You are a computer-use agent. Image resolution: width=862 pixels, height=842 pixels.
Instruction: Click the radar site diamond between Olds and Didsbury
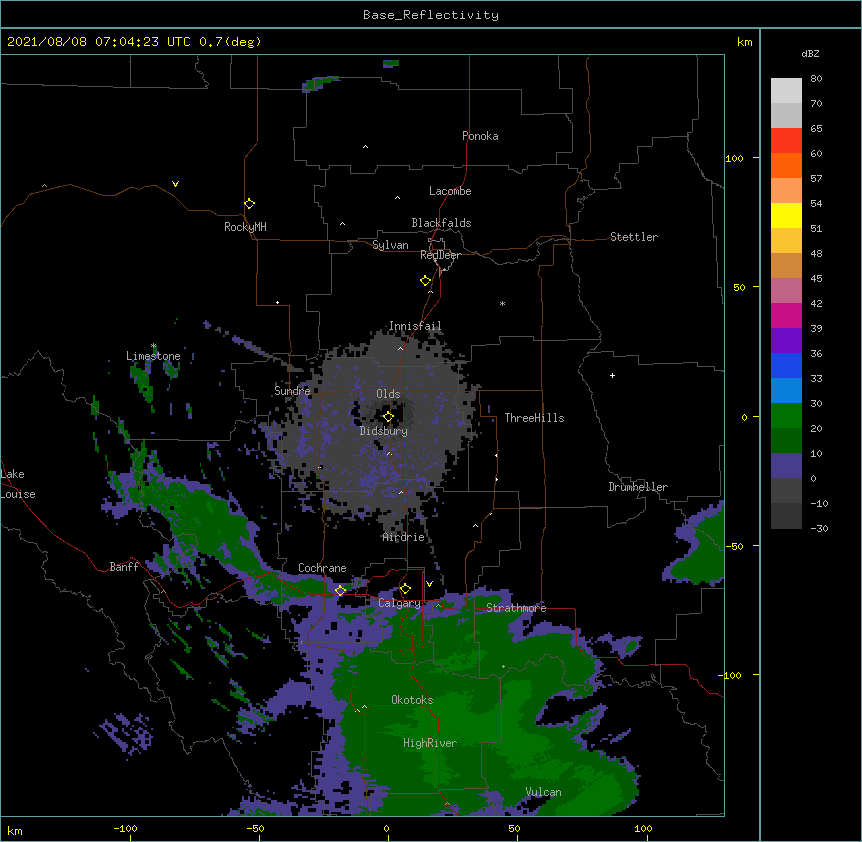tap(389, 417)
